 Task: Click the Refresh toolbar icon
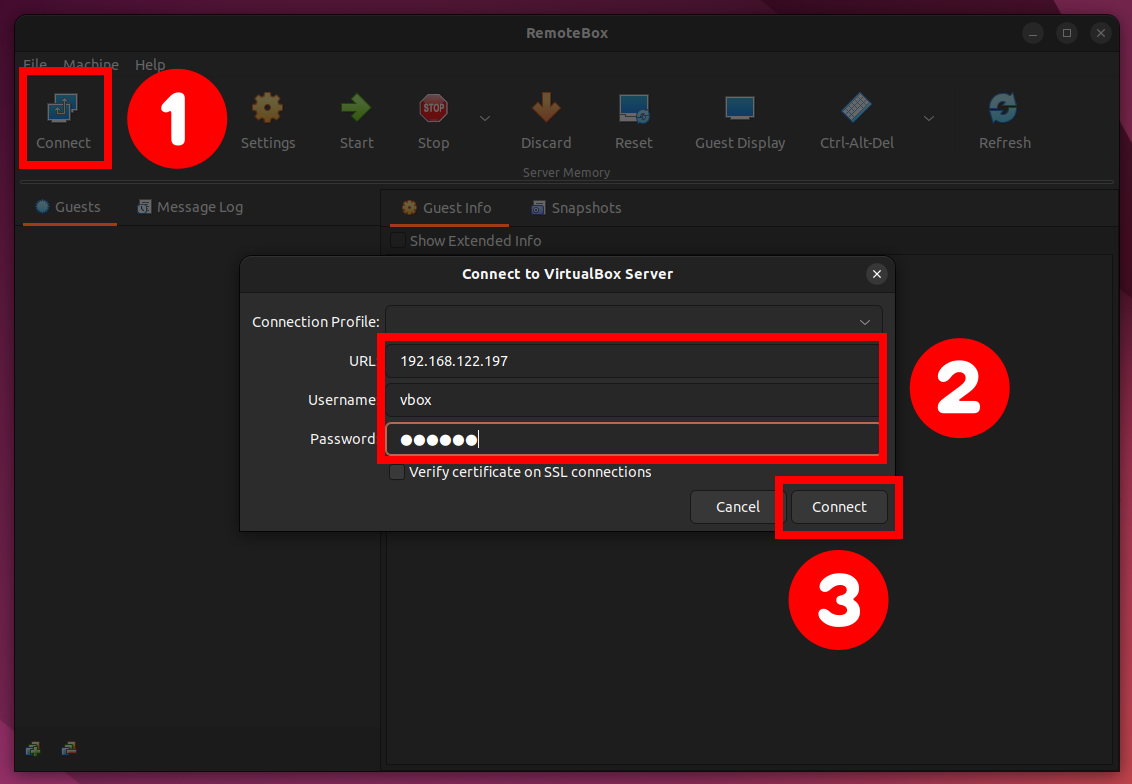tap(1003, 108)
